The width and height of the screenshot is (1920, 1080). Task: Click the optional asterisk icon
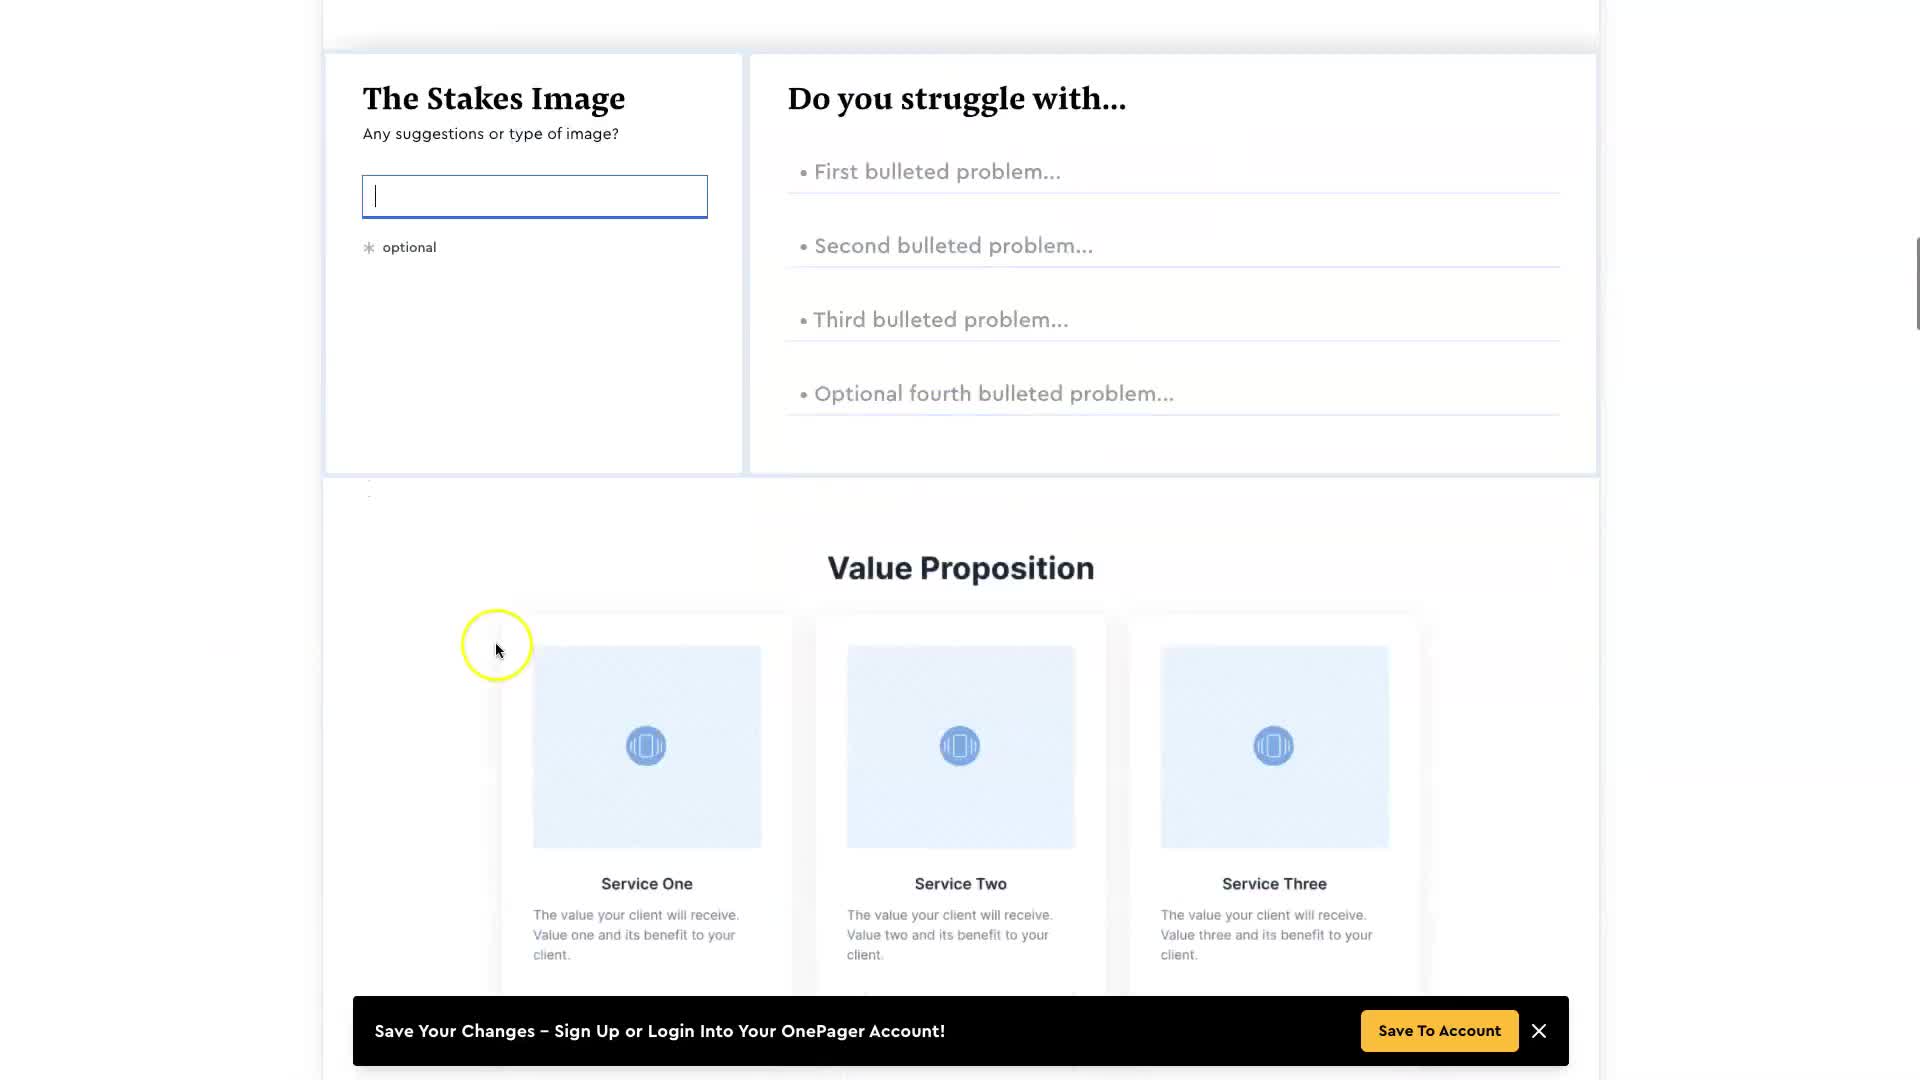(x=369, y=248)
